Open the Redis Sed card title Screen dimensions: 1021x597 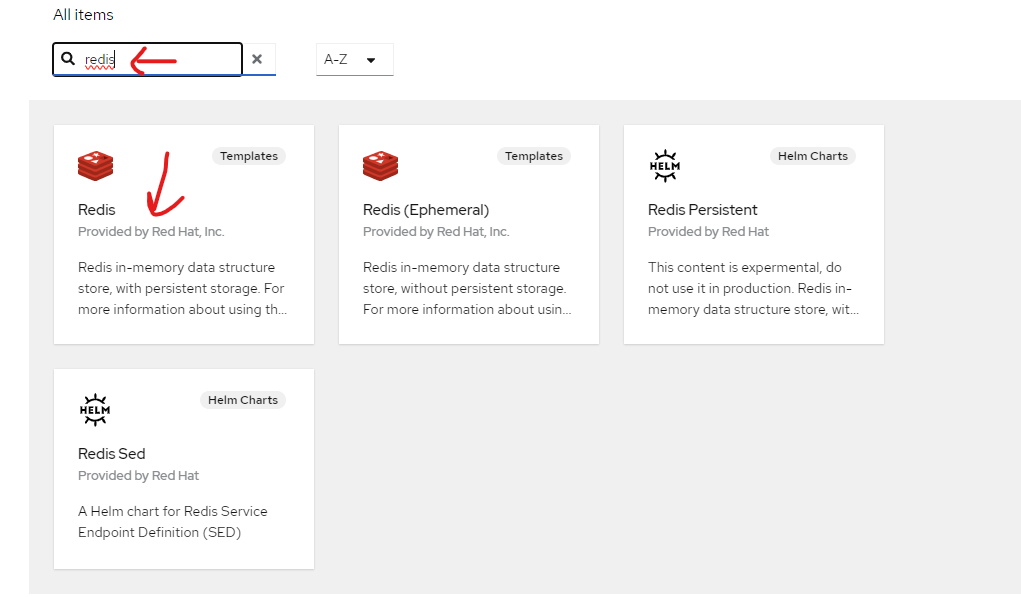click(111, 454)
